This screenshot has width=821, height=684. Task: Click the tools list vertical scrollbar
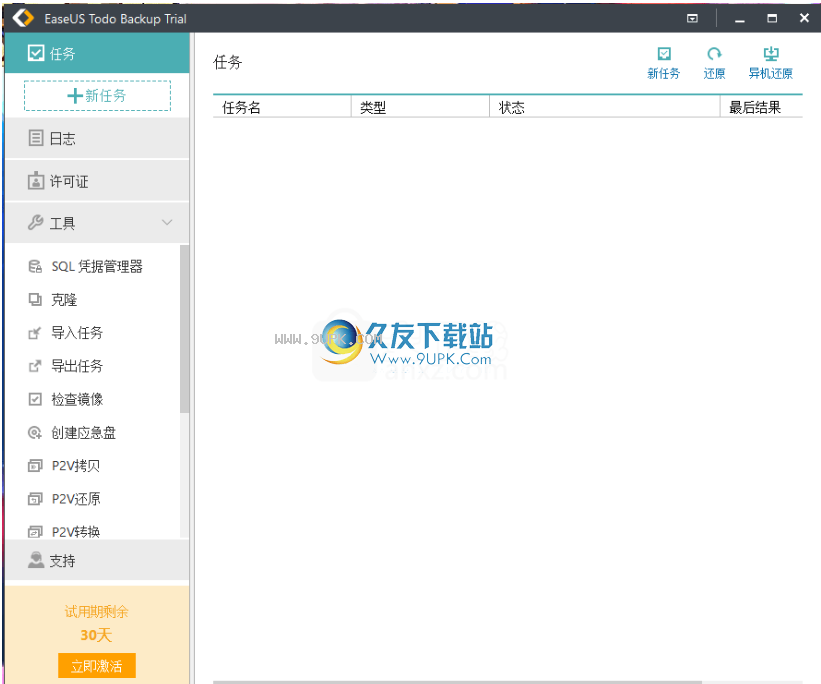point(184,329)
